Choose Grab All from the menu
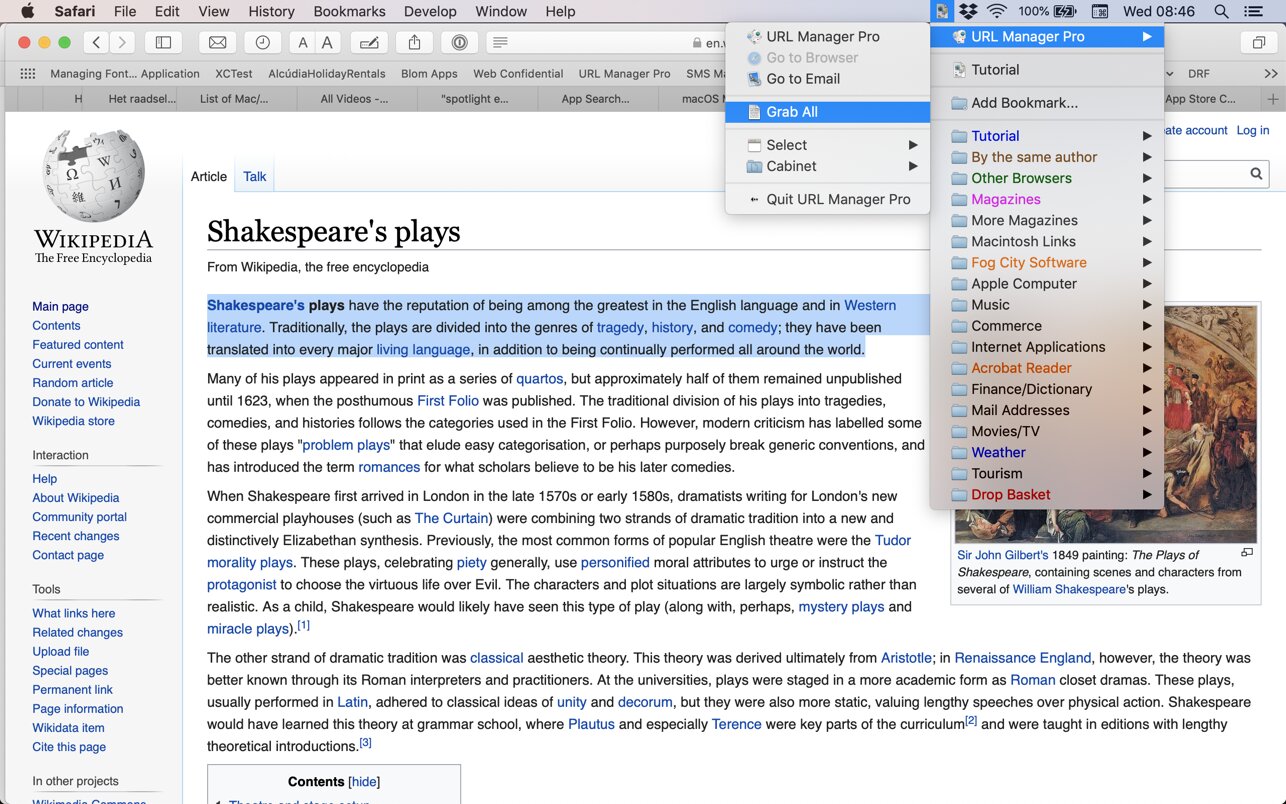1286x804 pixels. 791,112
